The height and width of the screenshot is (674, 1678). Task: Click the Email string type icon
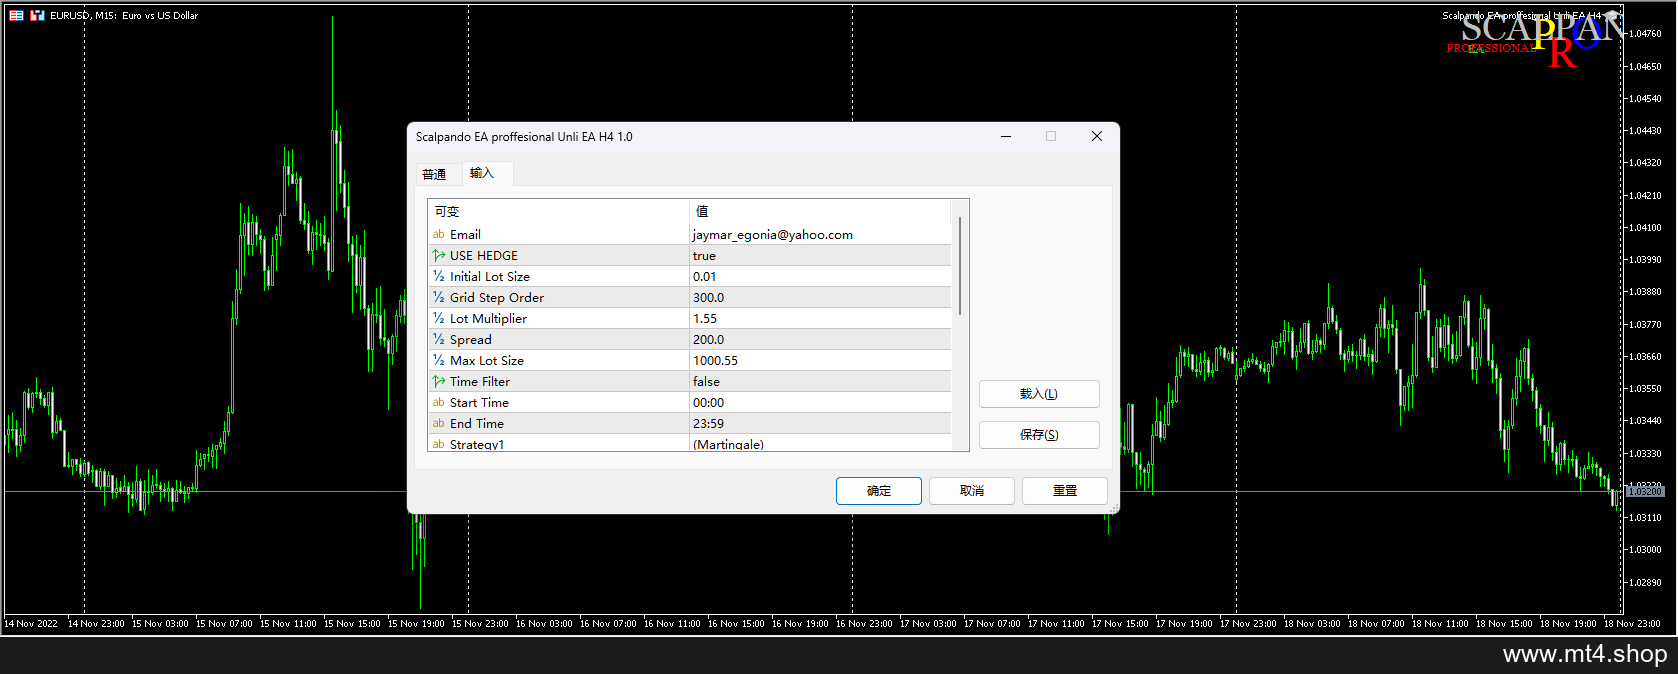click(x=438, y=235)
